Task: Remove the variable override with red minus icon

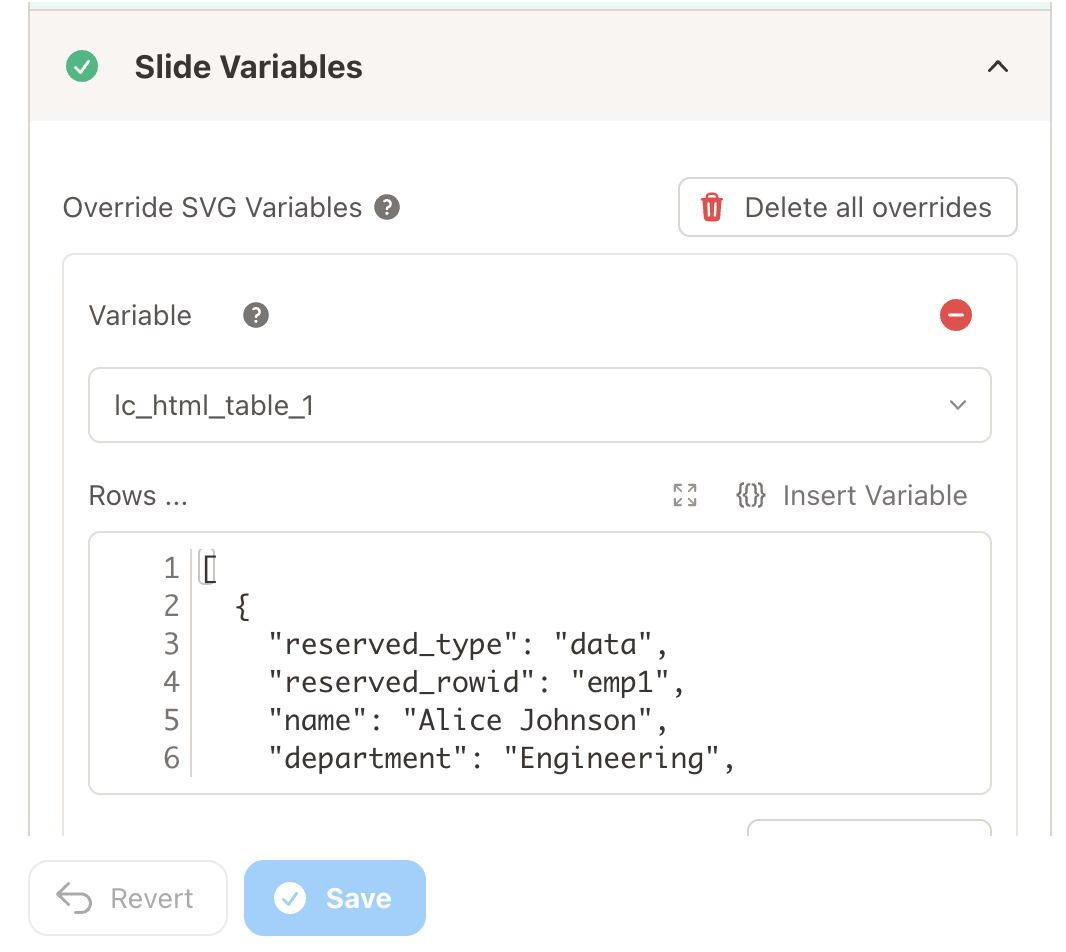Action: point(956,316)
